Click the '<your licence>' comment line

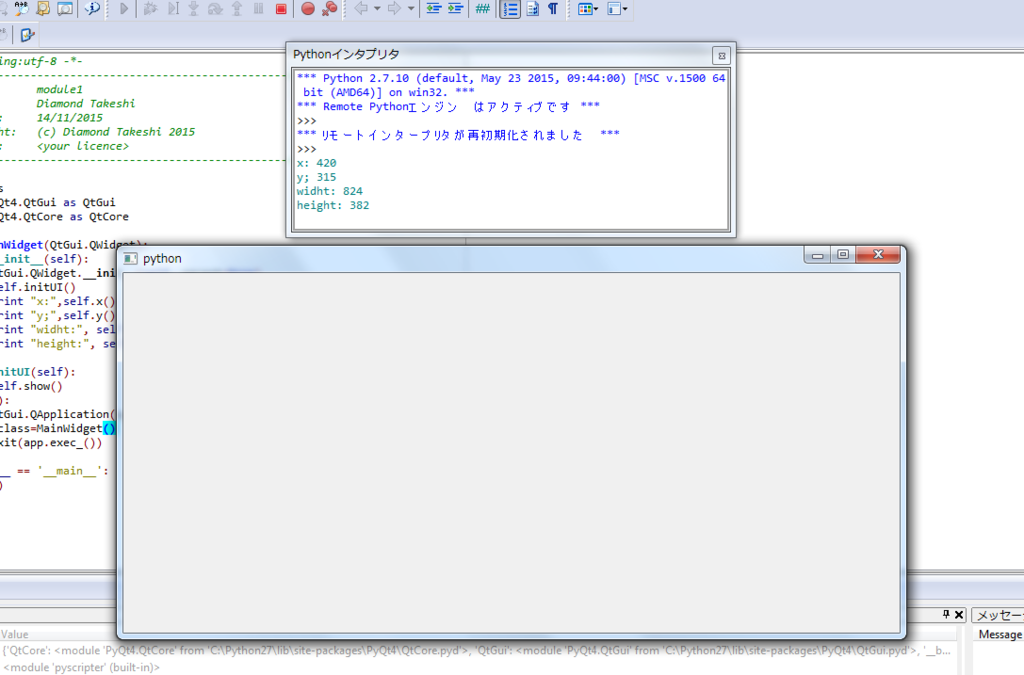click(82, 146)
